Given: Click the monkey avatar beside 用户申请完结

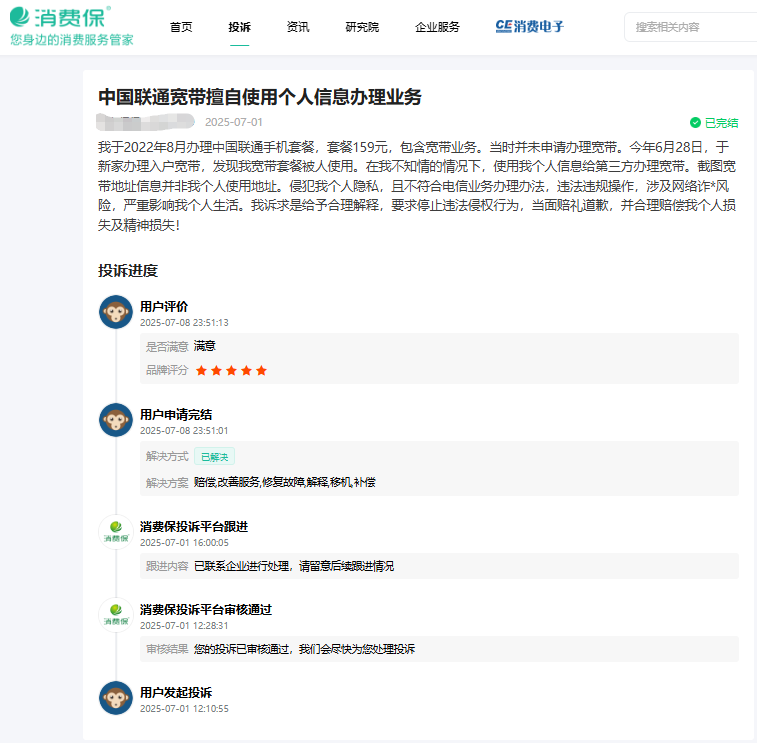Looking at the screenshot, I should point(116,420).
